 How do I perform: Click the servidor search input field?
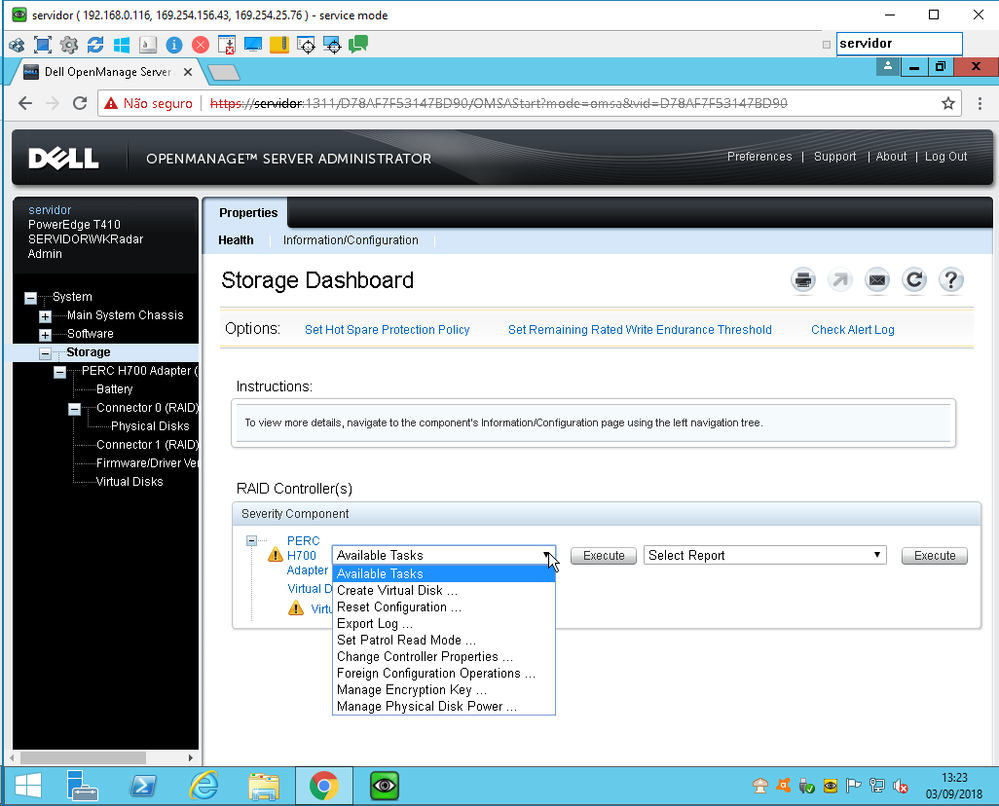[899, 44]
